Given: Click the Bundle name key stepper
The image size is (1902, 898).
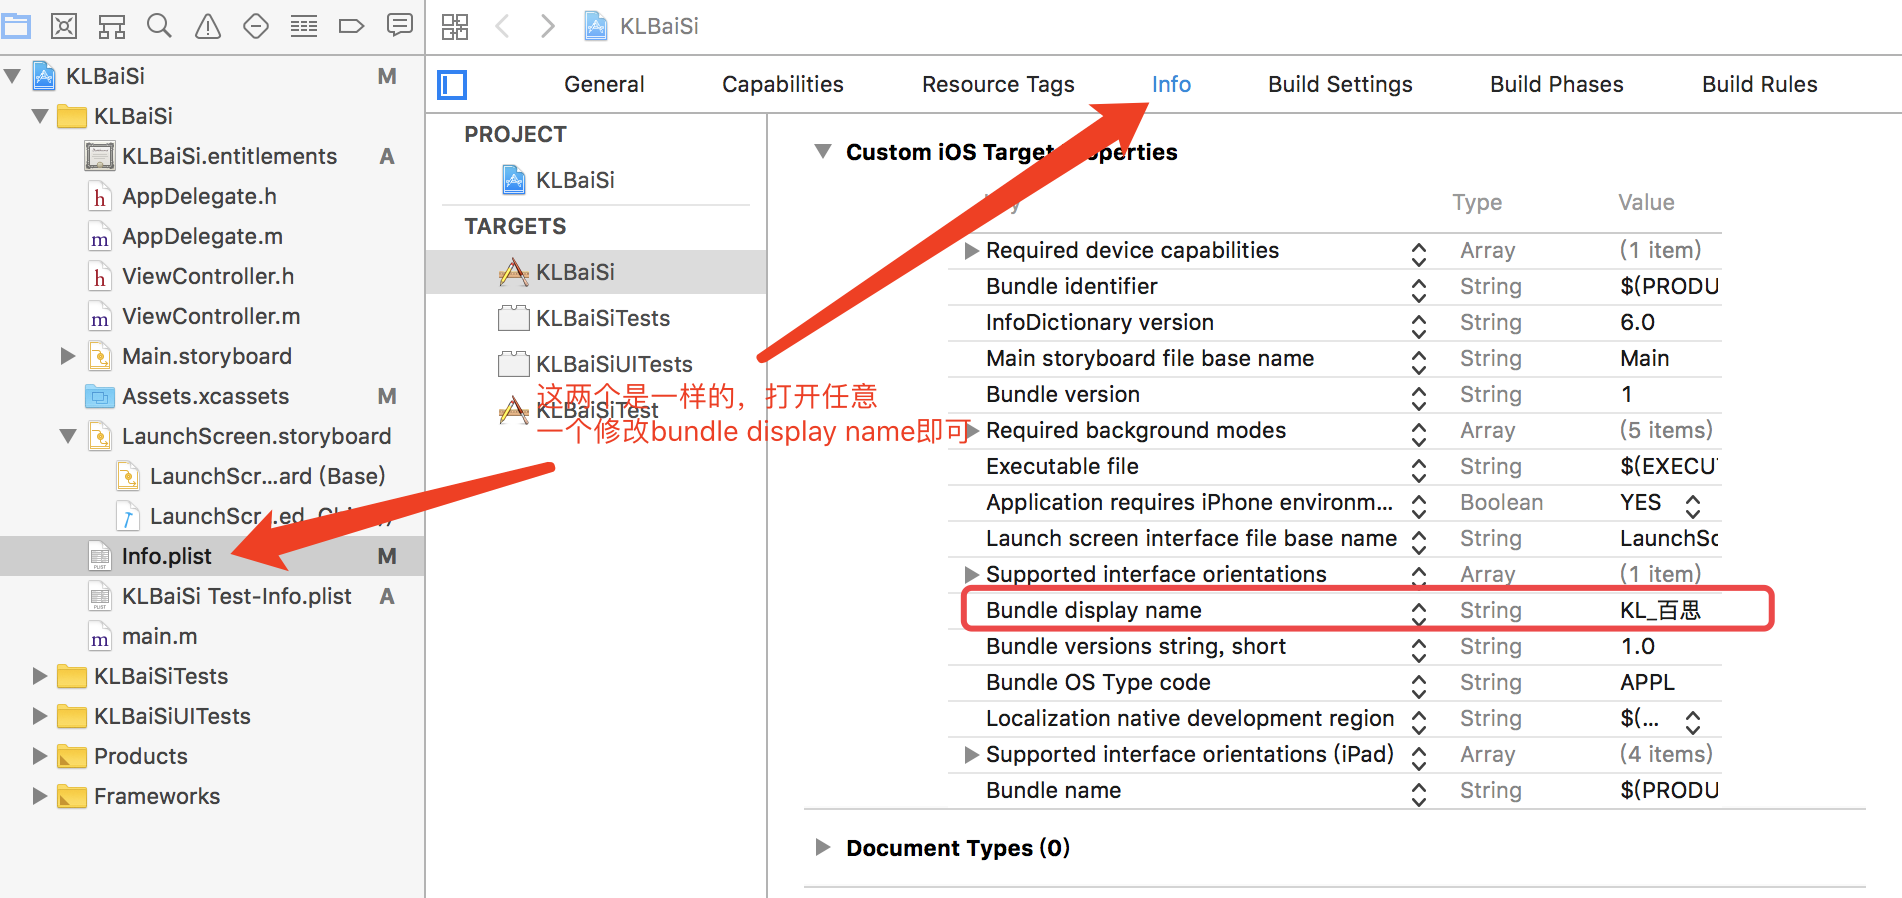Looking at the screenshot, I should 1418,794.
